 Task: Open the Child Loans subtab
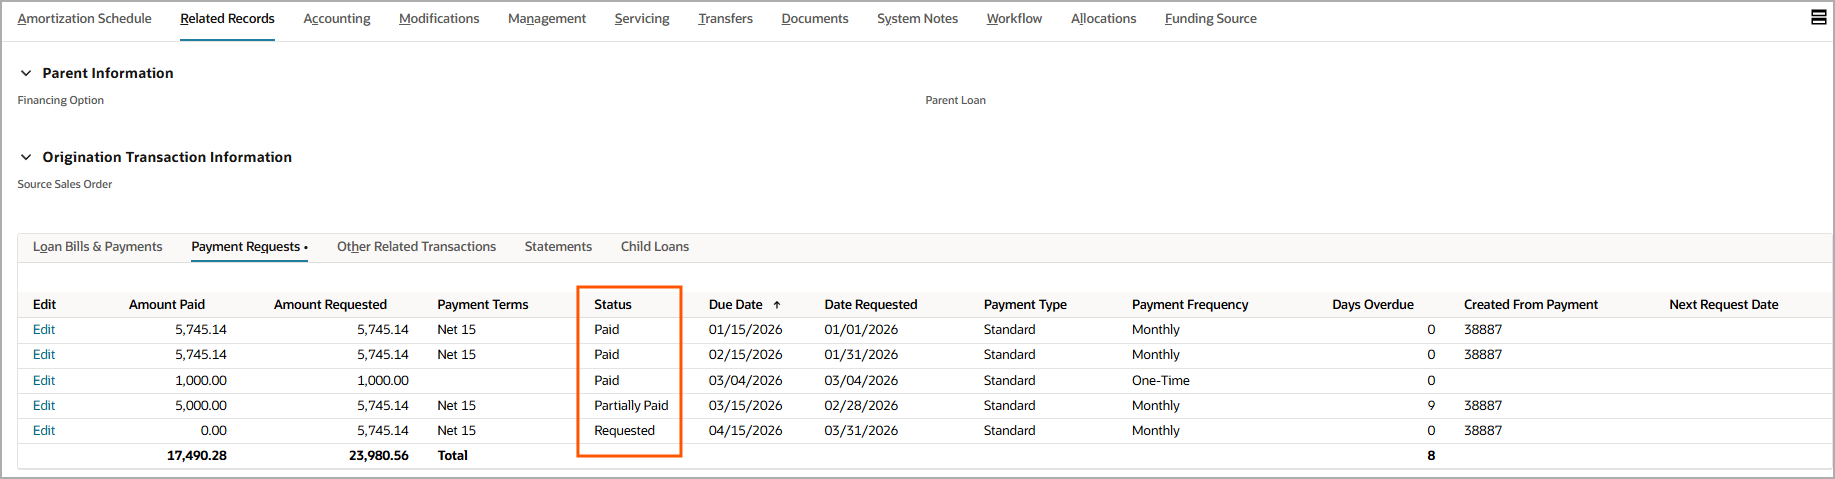[654, 247]
